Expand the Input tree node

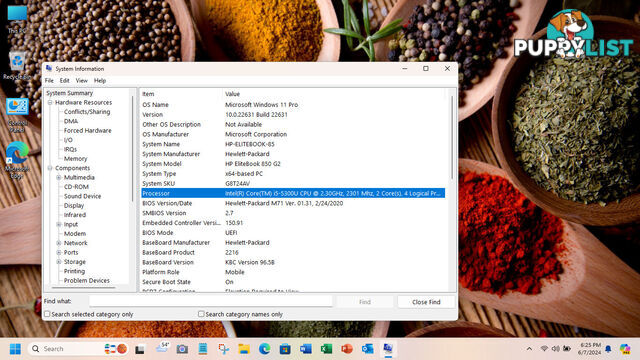(59, 224)
